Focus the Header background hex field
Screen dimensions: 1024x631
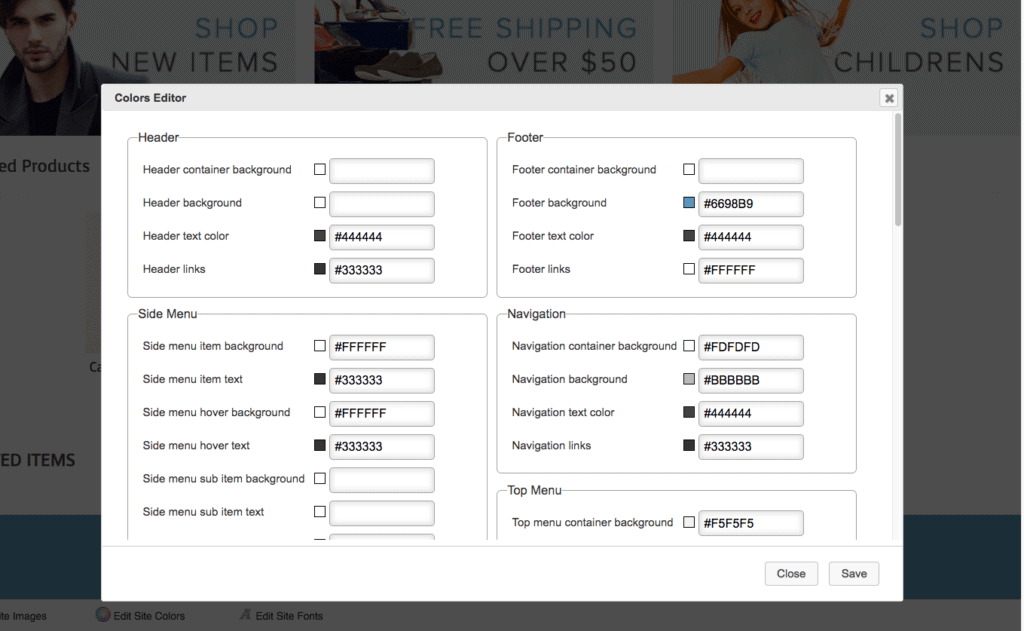tap(381, 204)
